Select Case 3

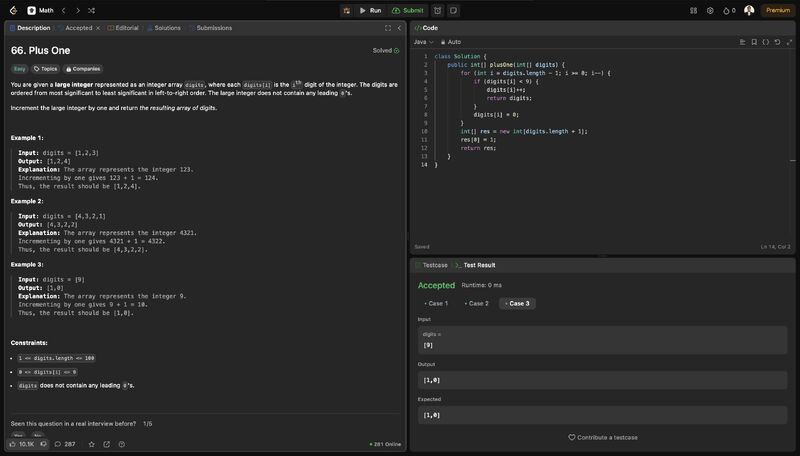coord(517,303)
